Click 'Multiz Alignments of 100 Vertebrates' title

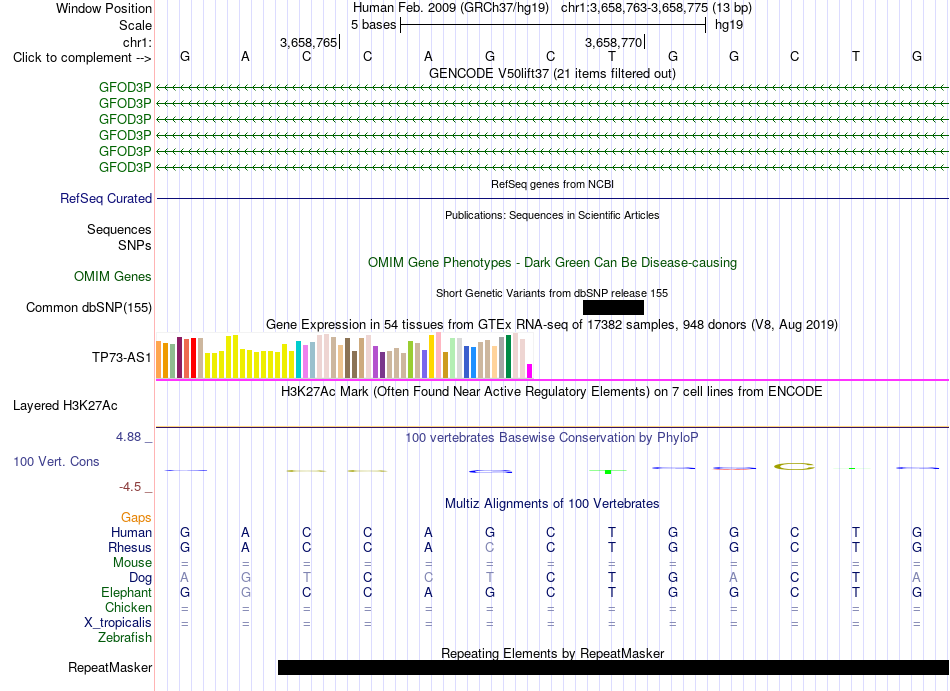click(552, 504)
